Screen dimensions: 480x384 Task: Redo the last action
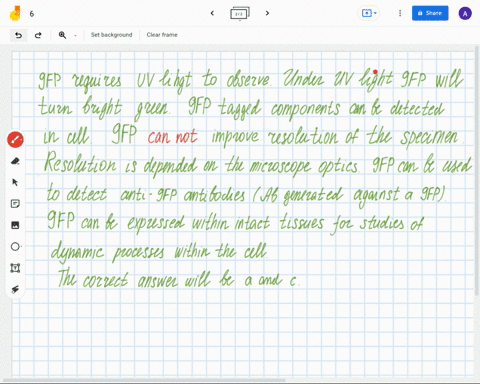[38, 35]
